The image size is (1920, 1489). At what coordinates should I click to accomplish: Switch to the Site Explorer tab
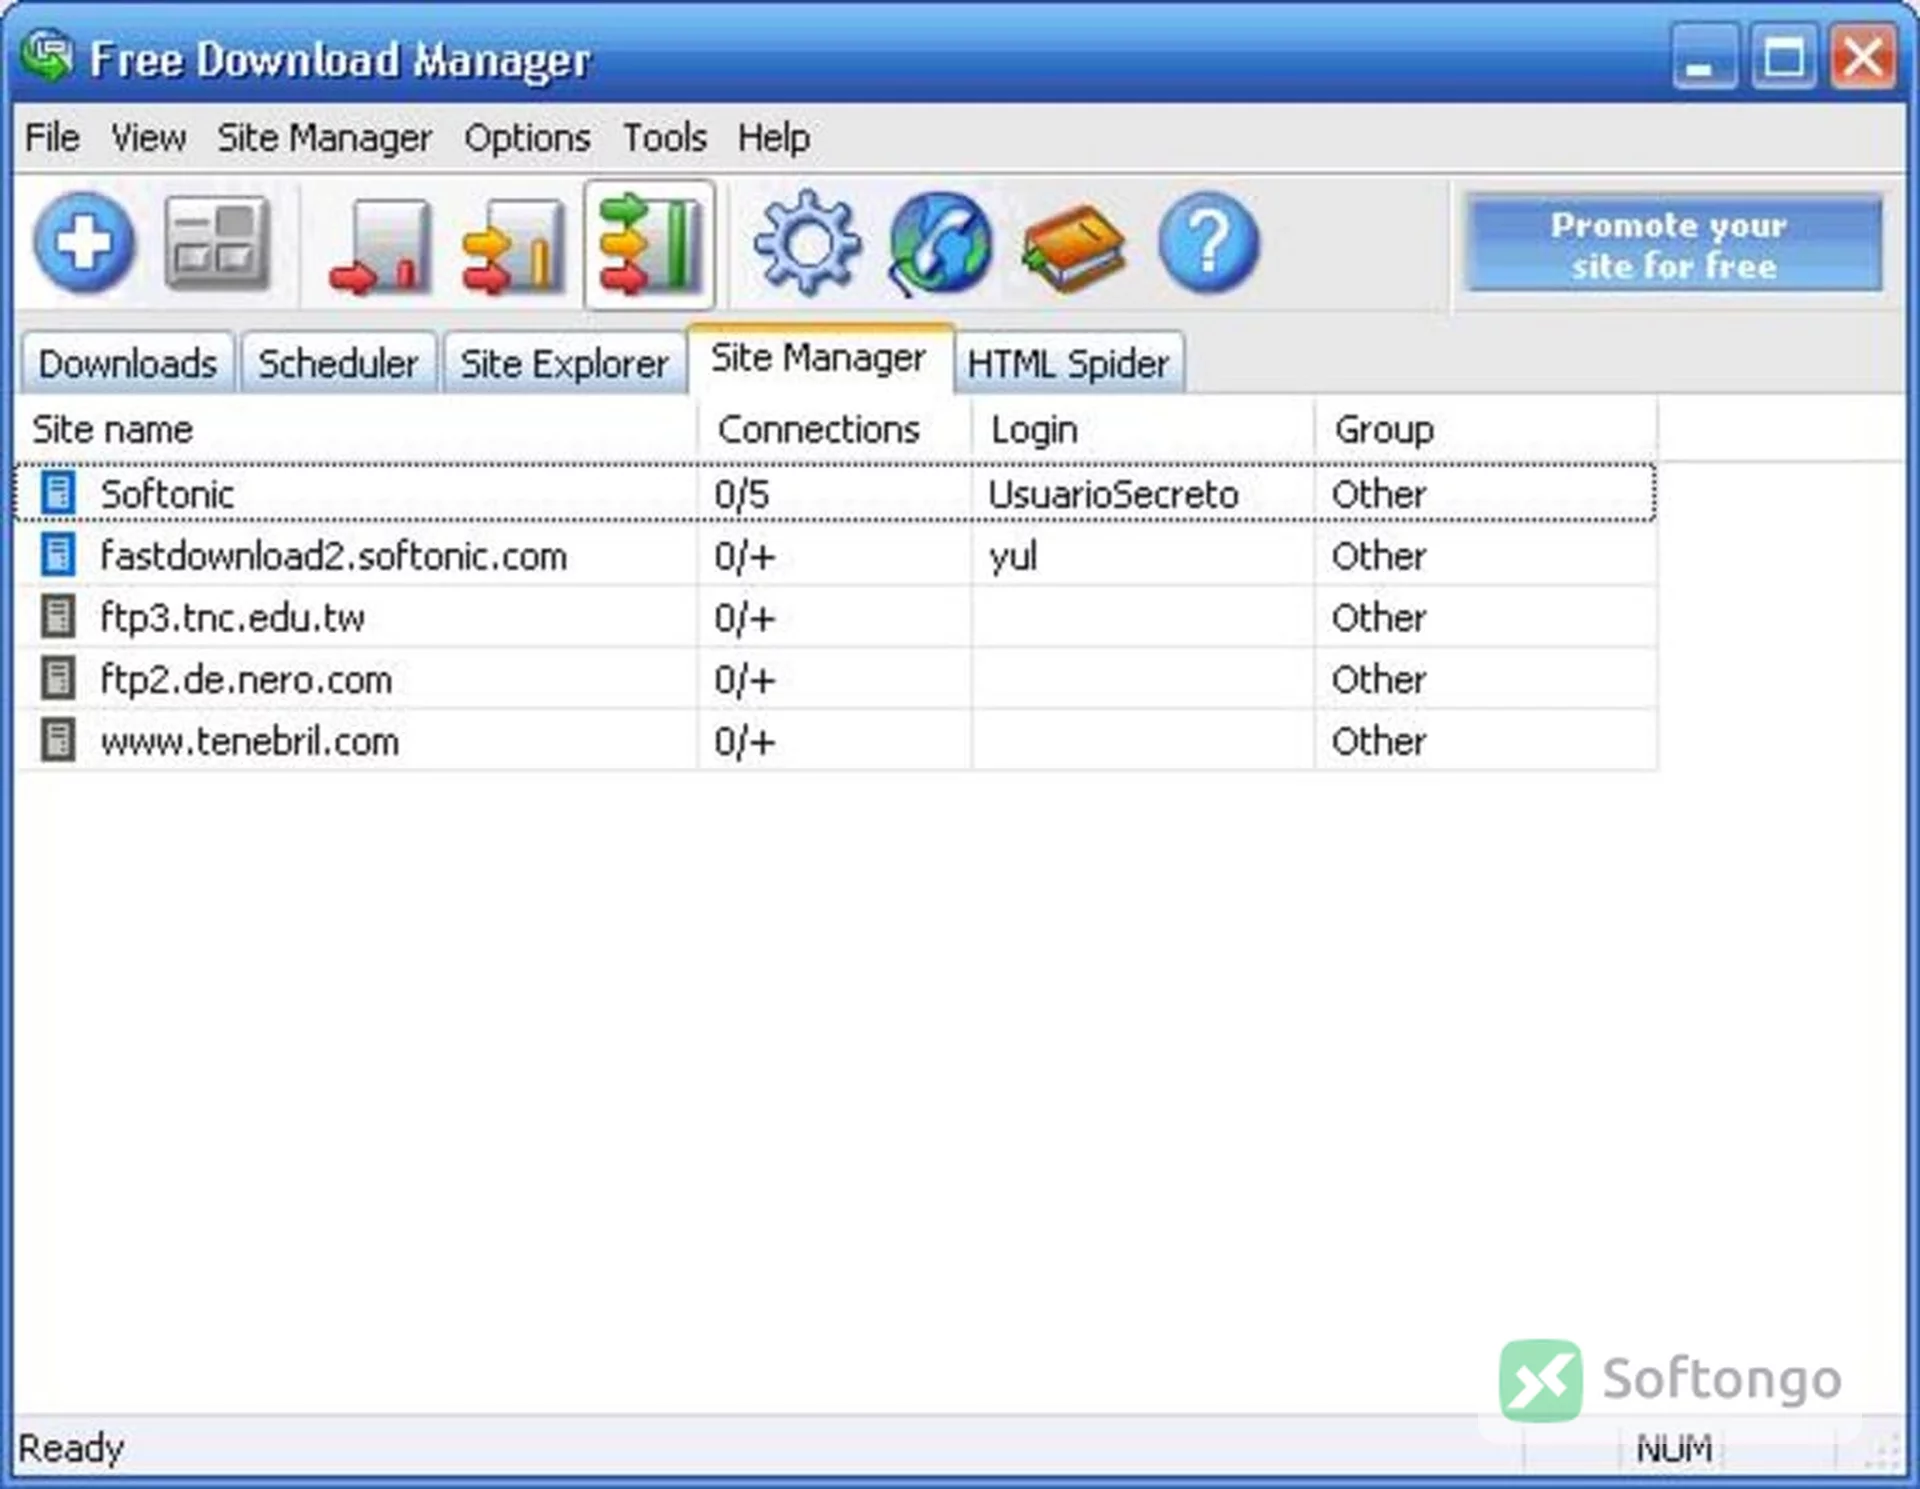coord(564,363)
